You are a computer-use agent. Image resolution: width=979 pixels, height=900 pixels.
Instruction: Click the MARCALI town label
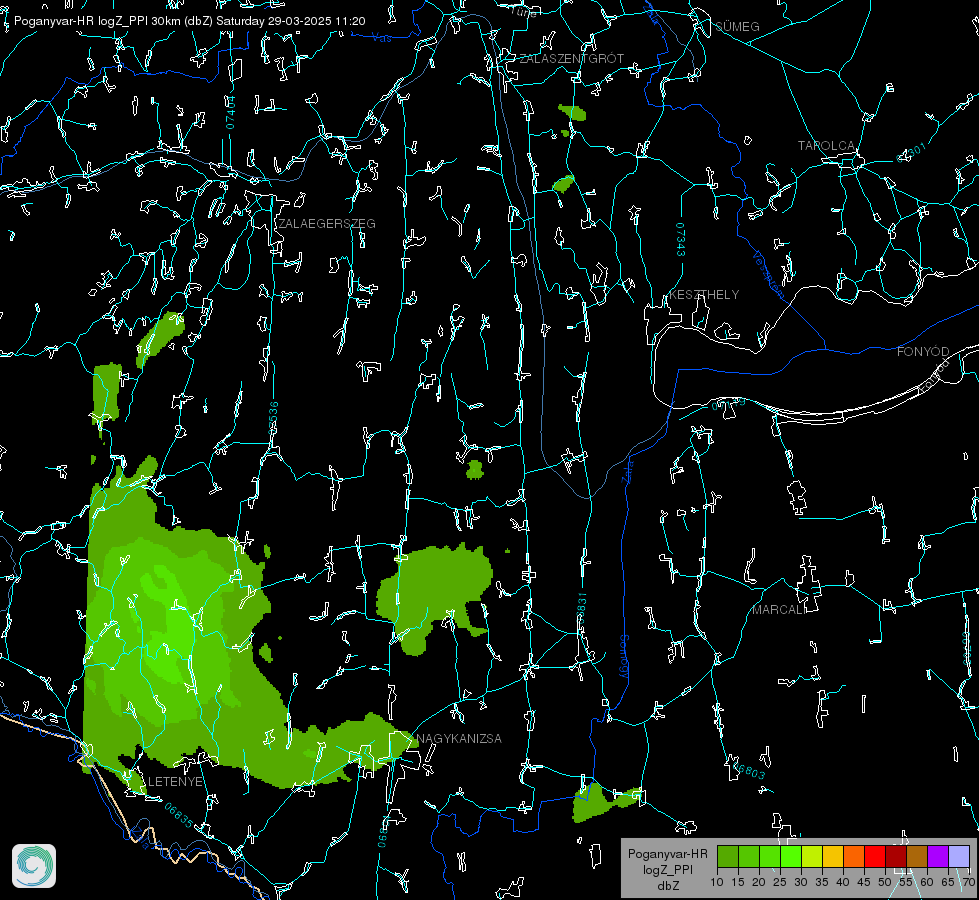(779, 610)
